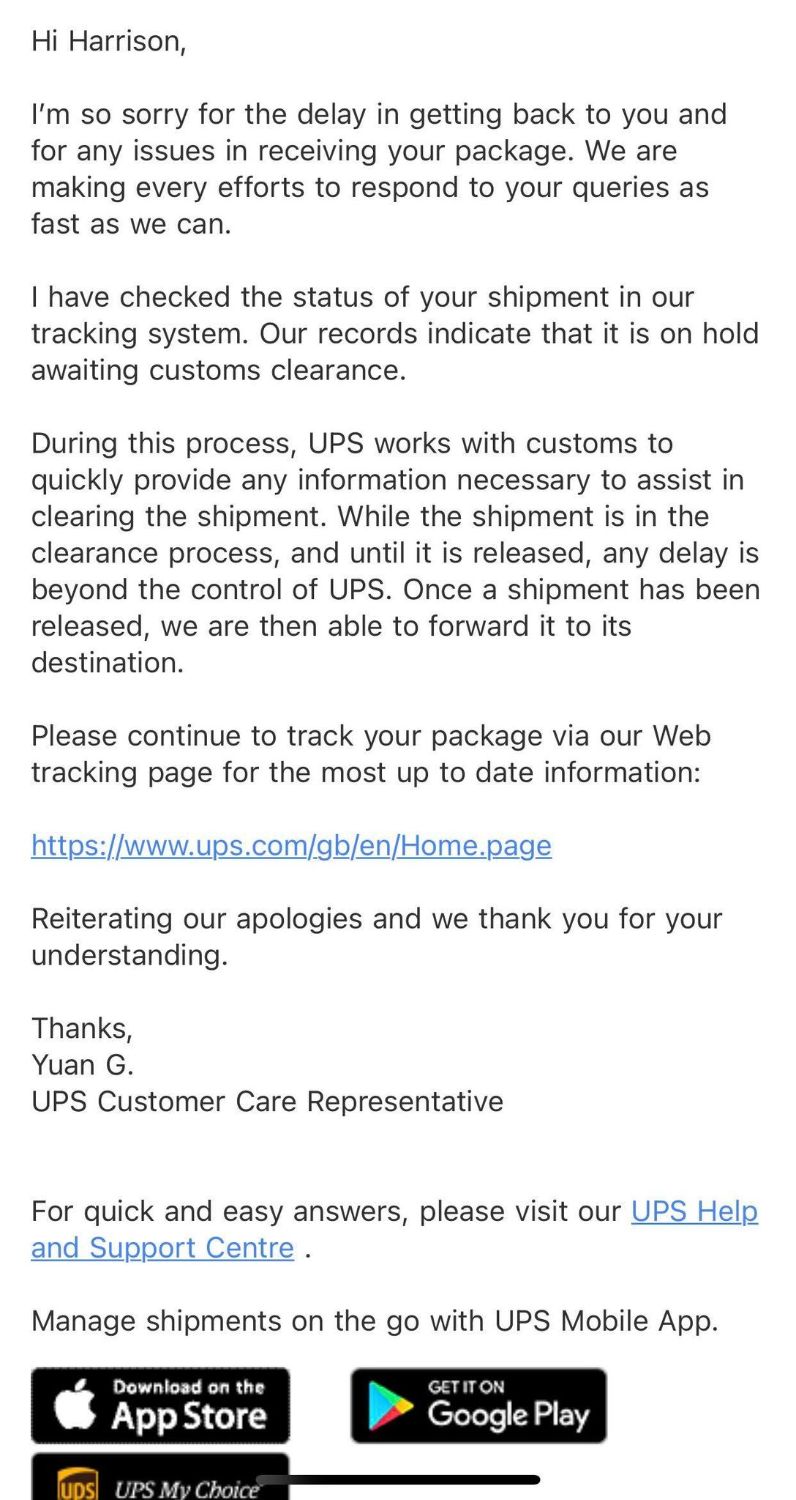Tap the Get it on Google Play badge

478,1405
